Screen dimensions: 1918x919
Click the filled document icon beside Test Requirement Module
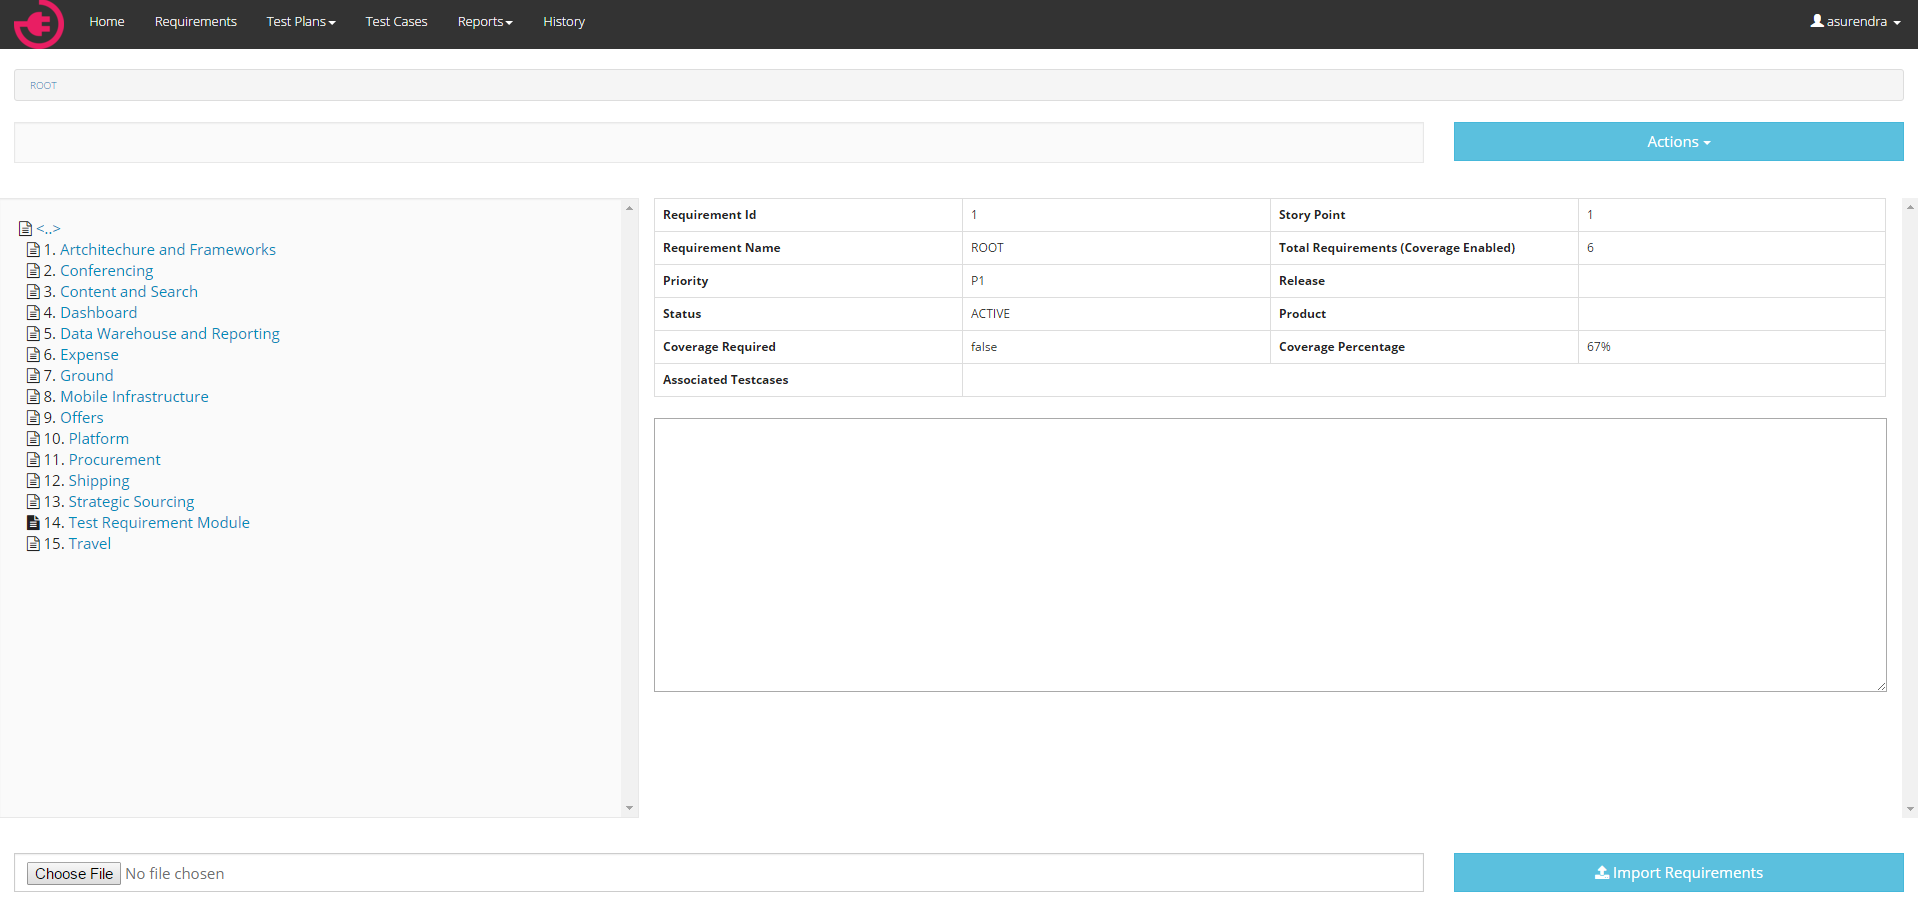pos(33,523)
